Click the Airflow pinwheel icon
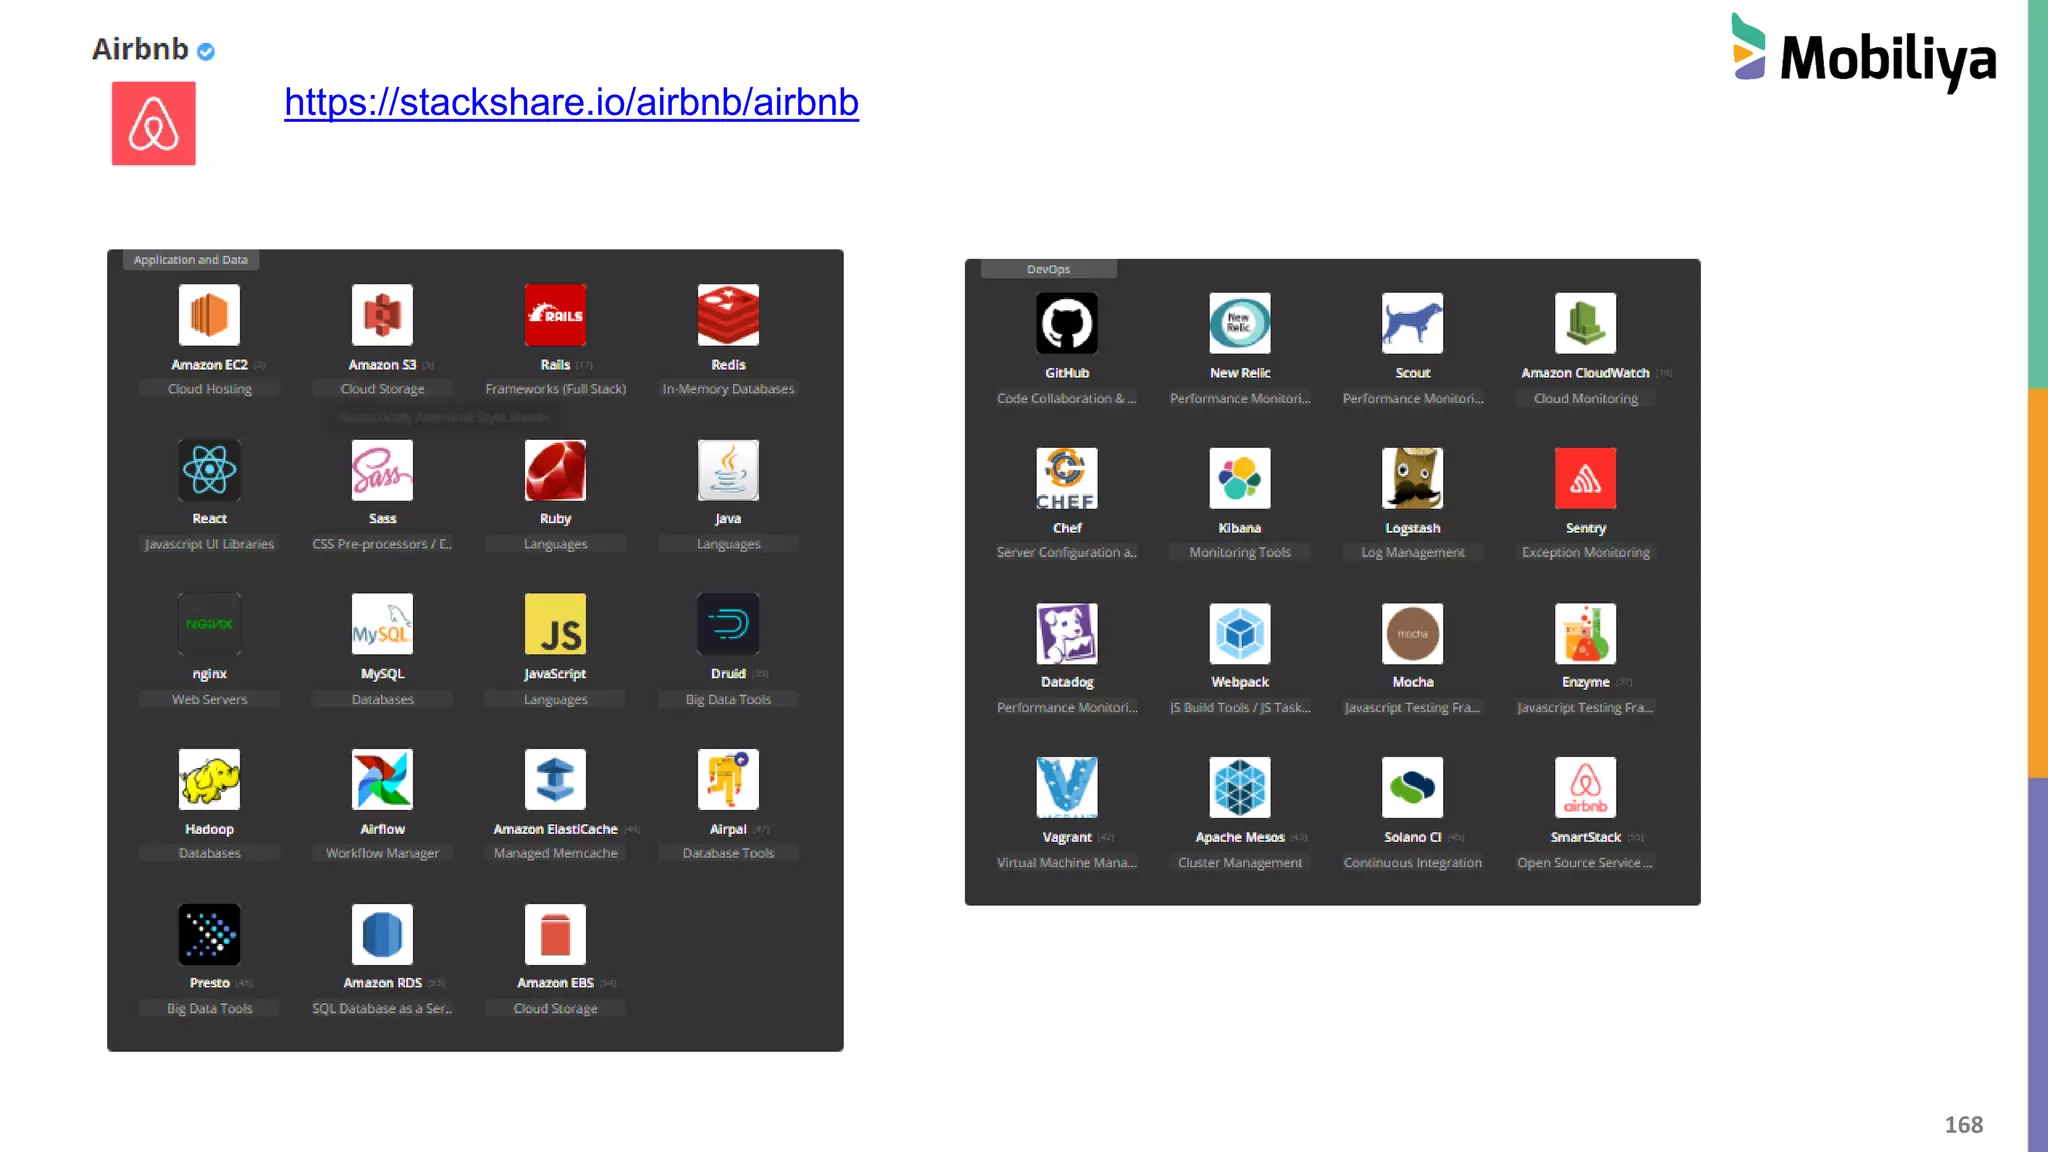 pos(382,779)
